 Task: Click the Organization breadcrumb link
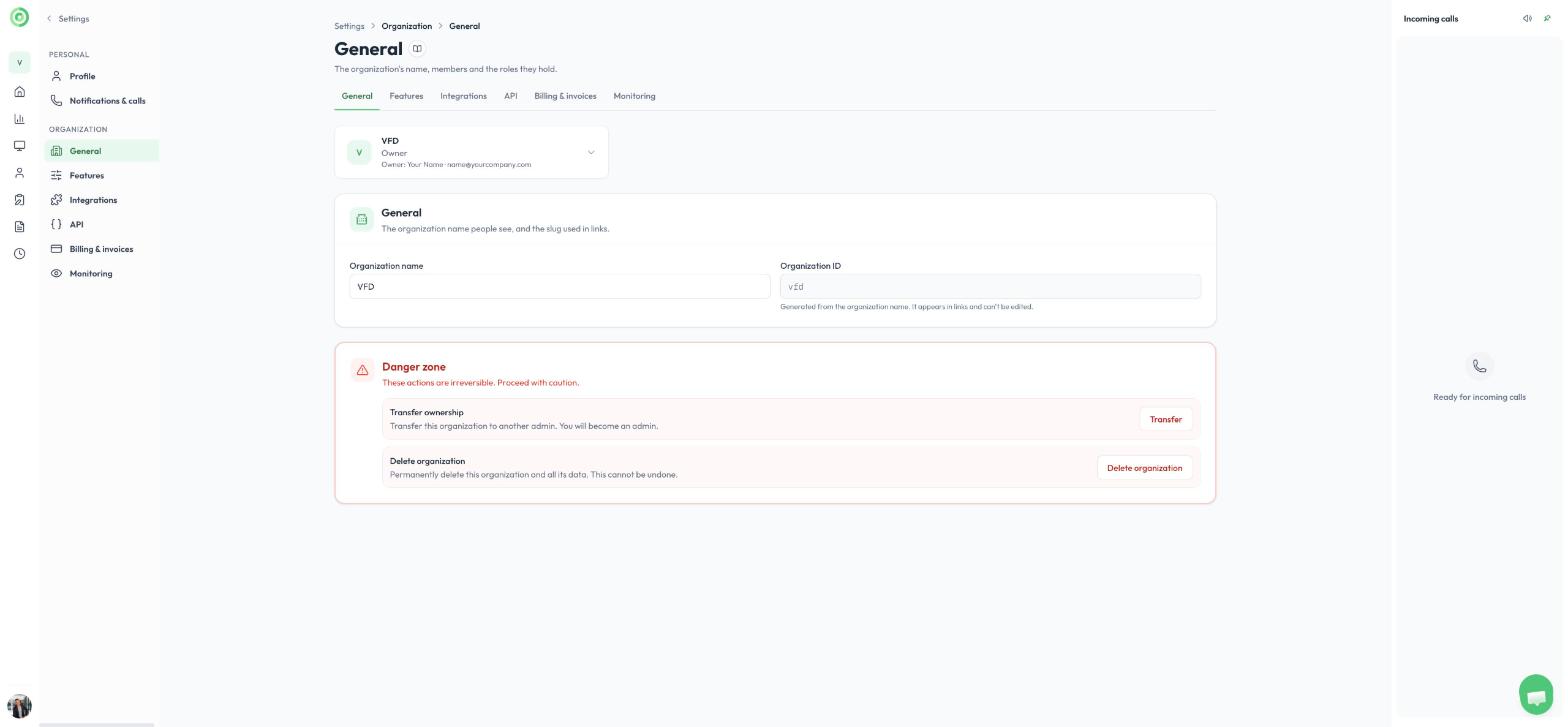406,26
